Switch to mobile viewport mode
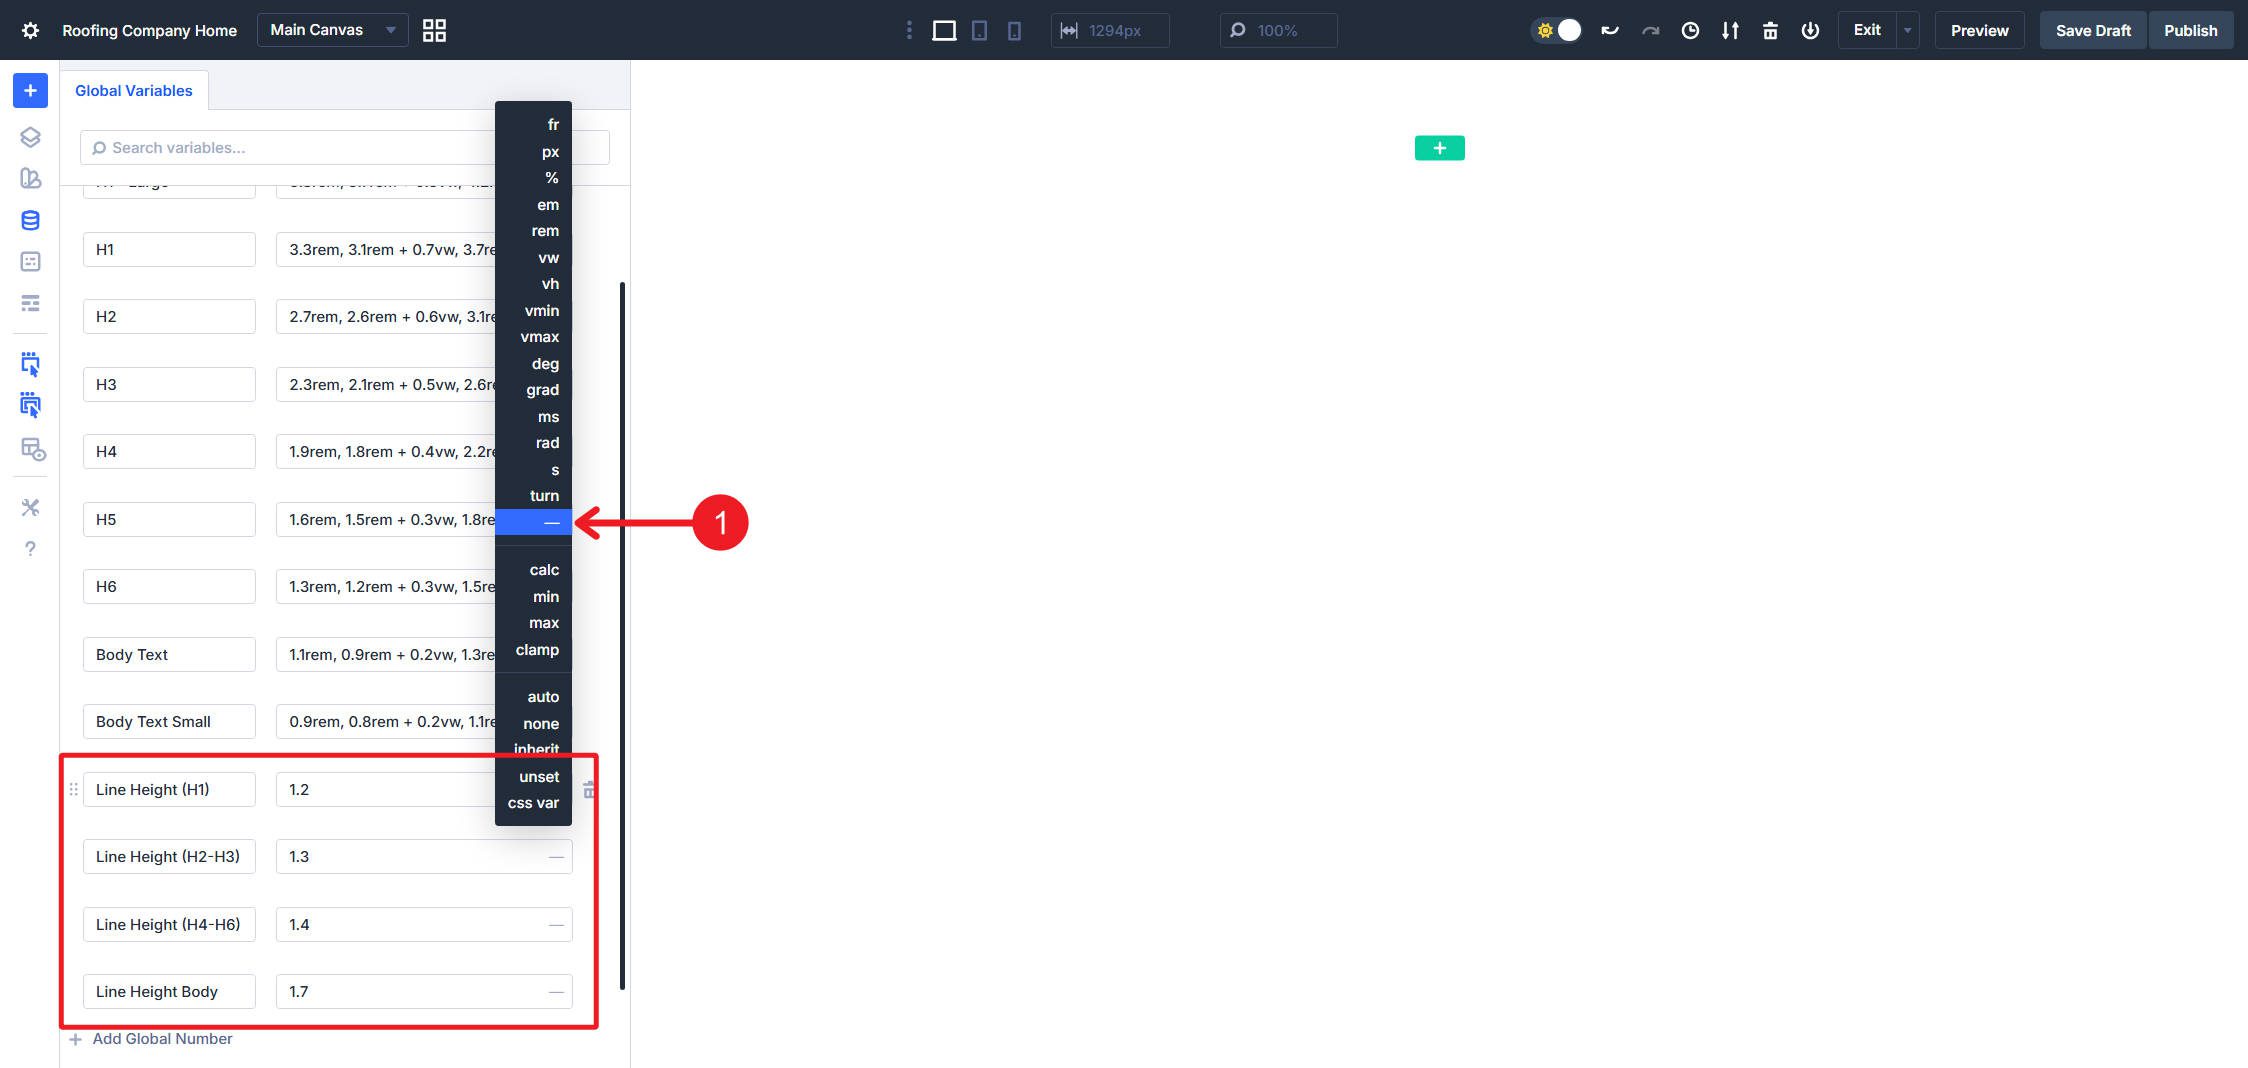 (1014, 30)
